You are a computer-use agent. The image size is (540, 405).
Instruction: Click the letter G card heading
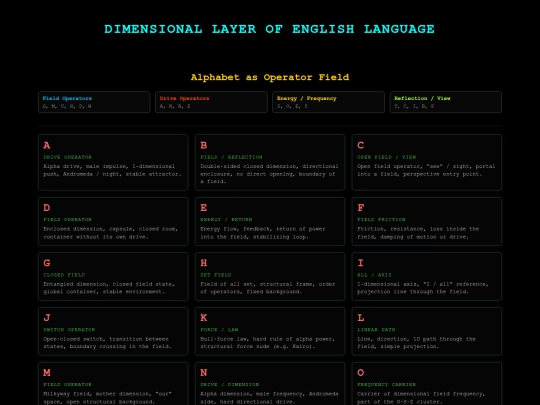click(x=47, y=263)
